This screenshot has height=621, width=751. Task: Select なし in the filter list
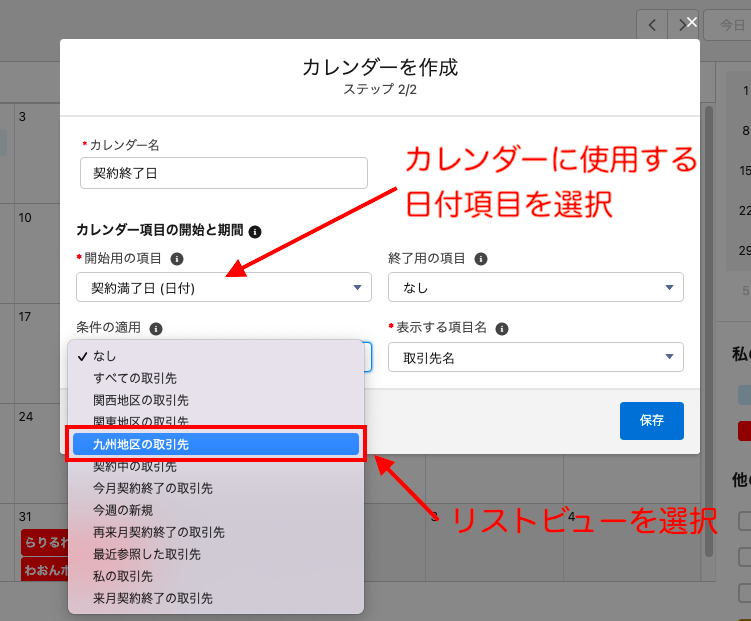[x=216, y=356]
